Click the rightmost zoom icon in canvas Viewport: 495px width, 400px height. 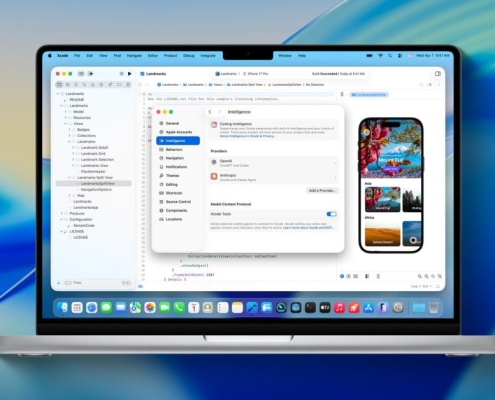pyautogui.click(x=440, y=276)
